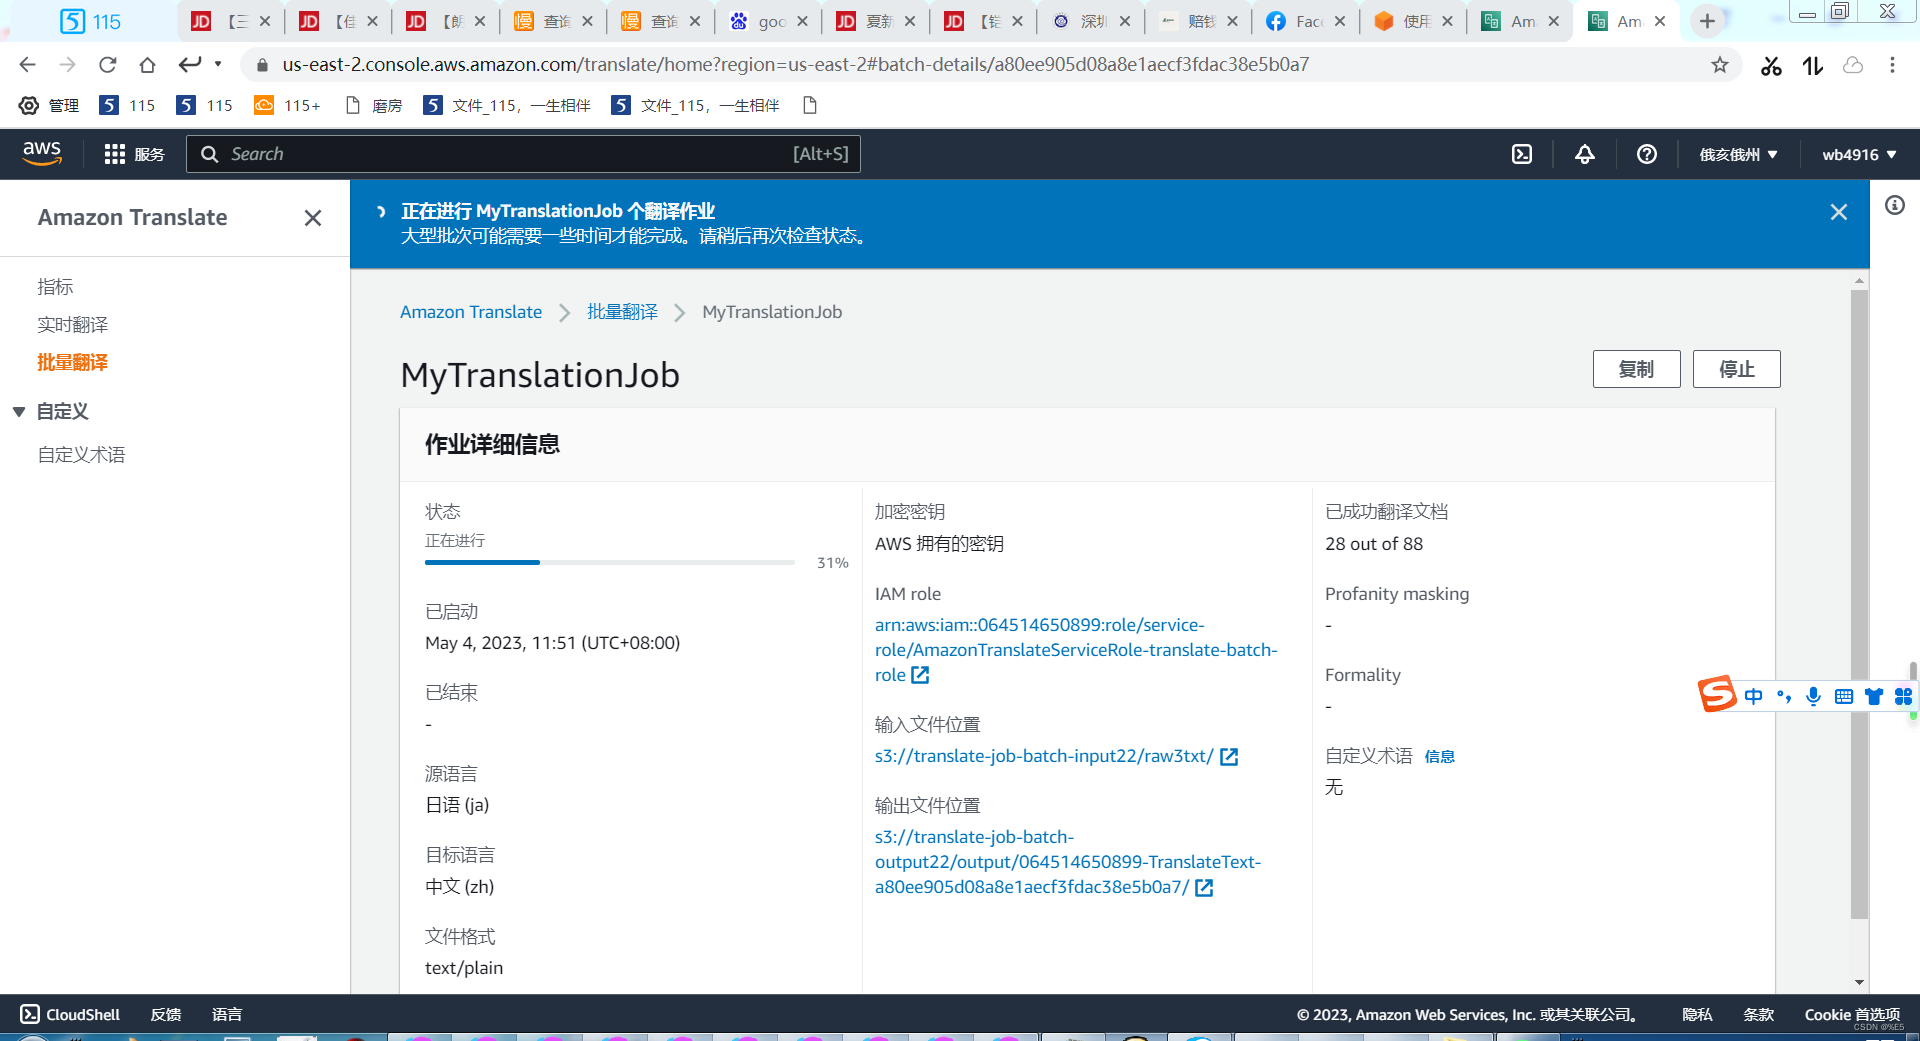Go to 指标 in the sidebar
Viewport: 1920px width, 1041px height.
(x=56, y=287)
